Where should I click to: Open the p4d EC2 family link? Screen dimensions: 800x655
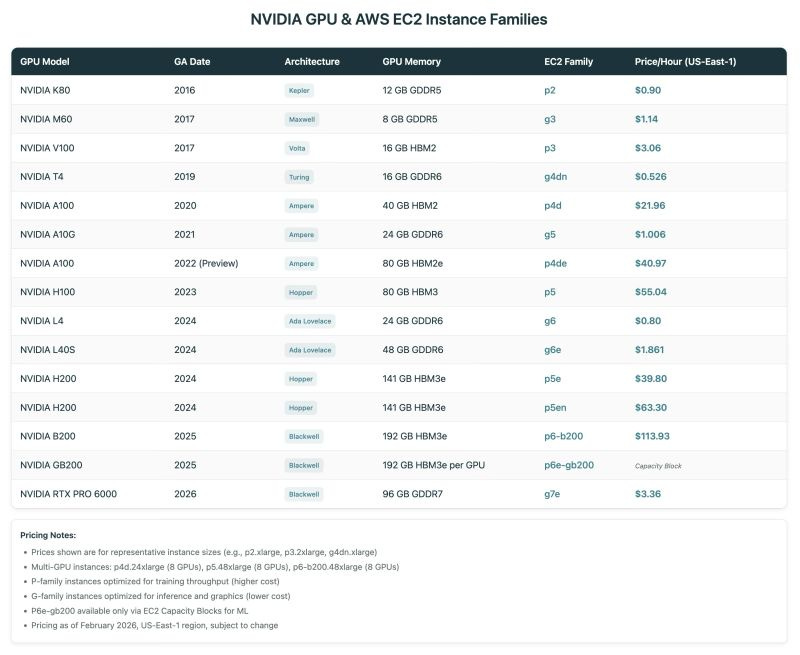click(553, 206)
